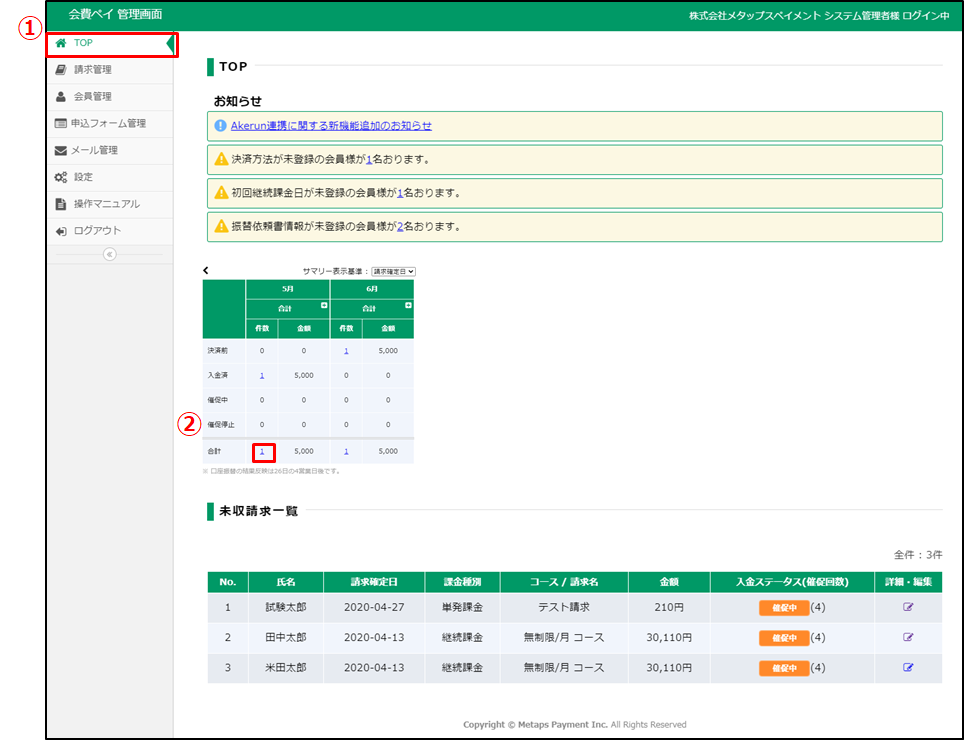964x740 pixels.
Task: Click 催促中 badge in 米田太郎 row
Action: click(784, 668)
